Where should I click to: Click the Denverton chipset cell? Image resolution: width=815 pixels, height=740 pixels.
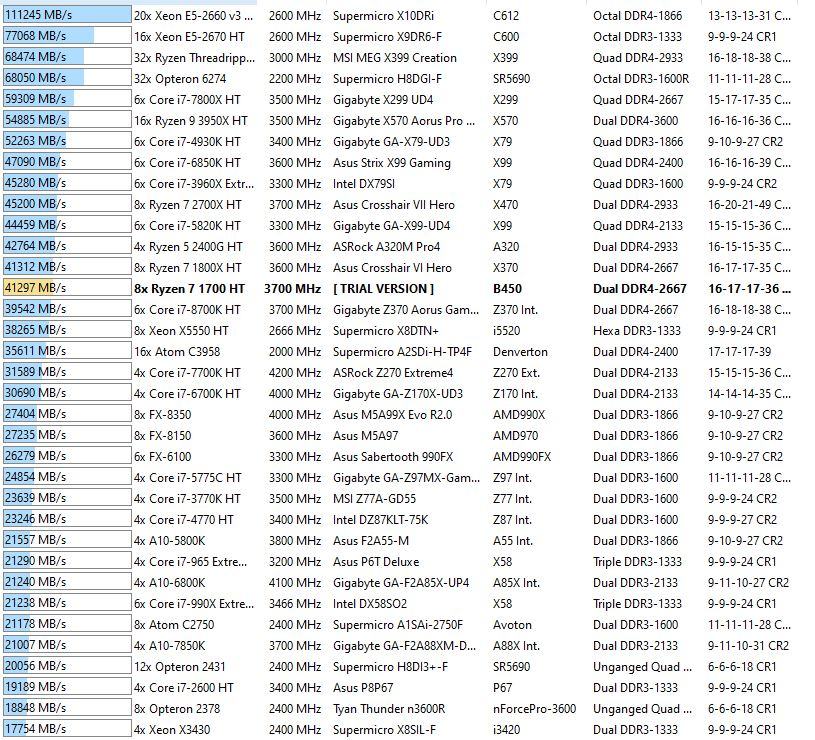point(520,352)
